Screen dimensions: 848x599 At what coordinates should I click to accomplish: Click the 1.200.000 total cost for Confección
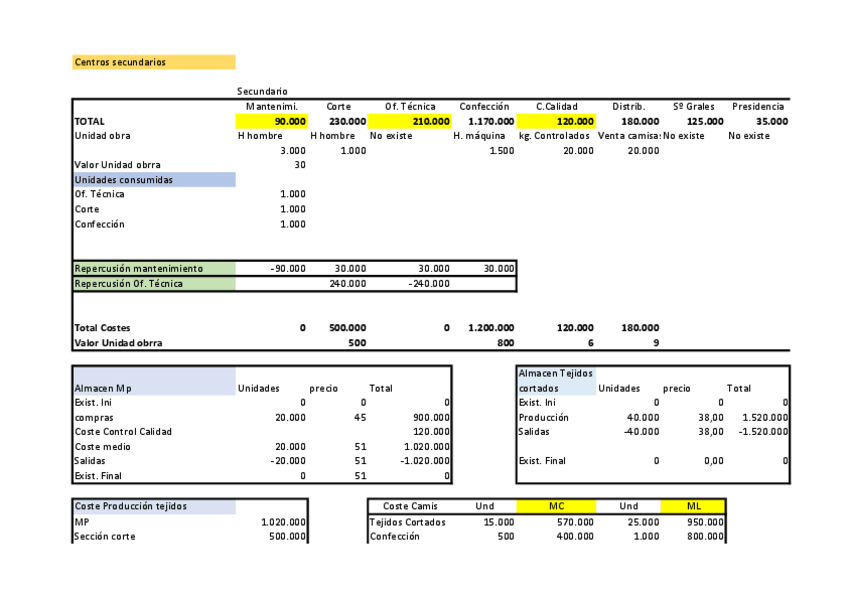coord(490,327)
